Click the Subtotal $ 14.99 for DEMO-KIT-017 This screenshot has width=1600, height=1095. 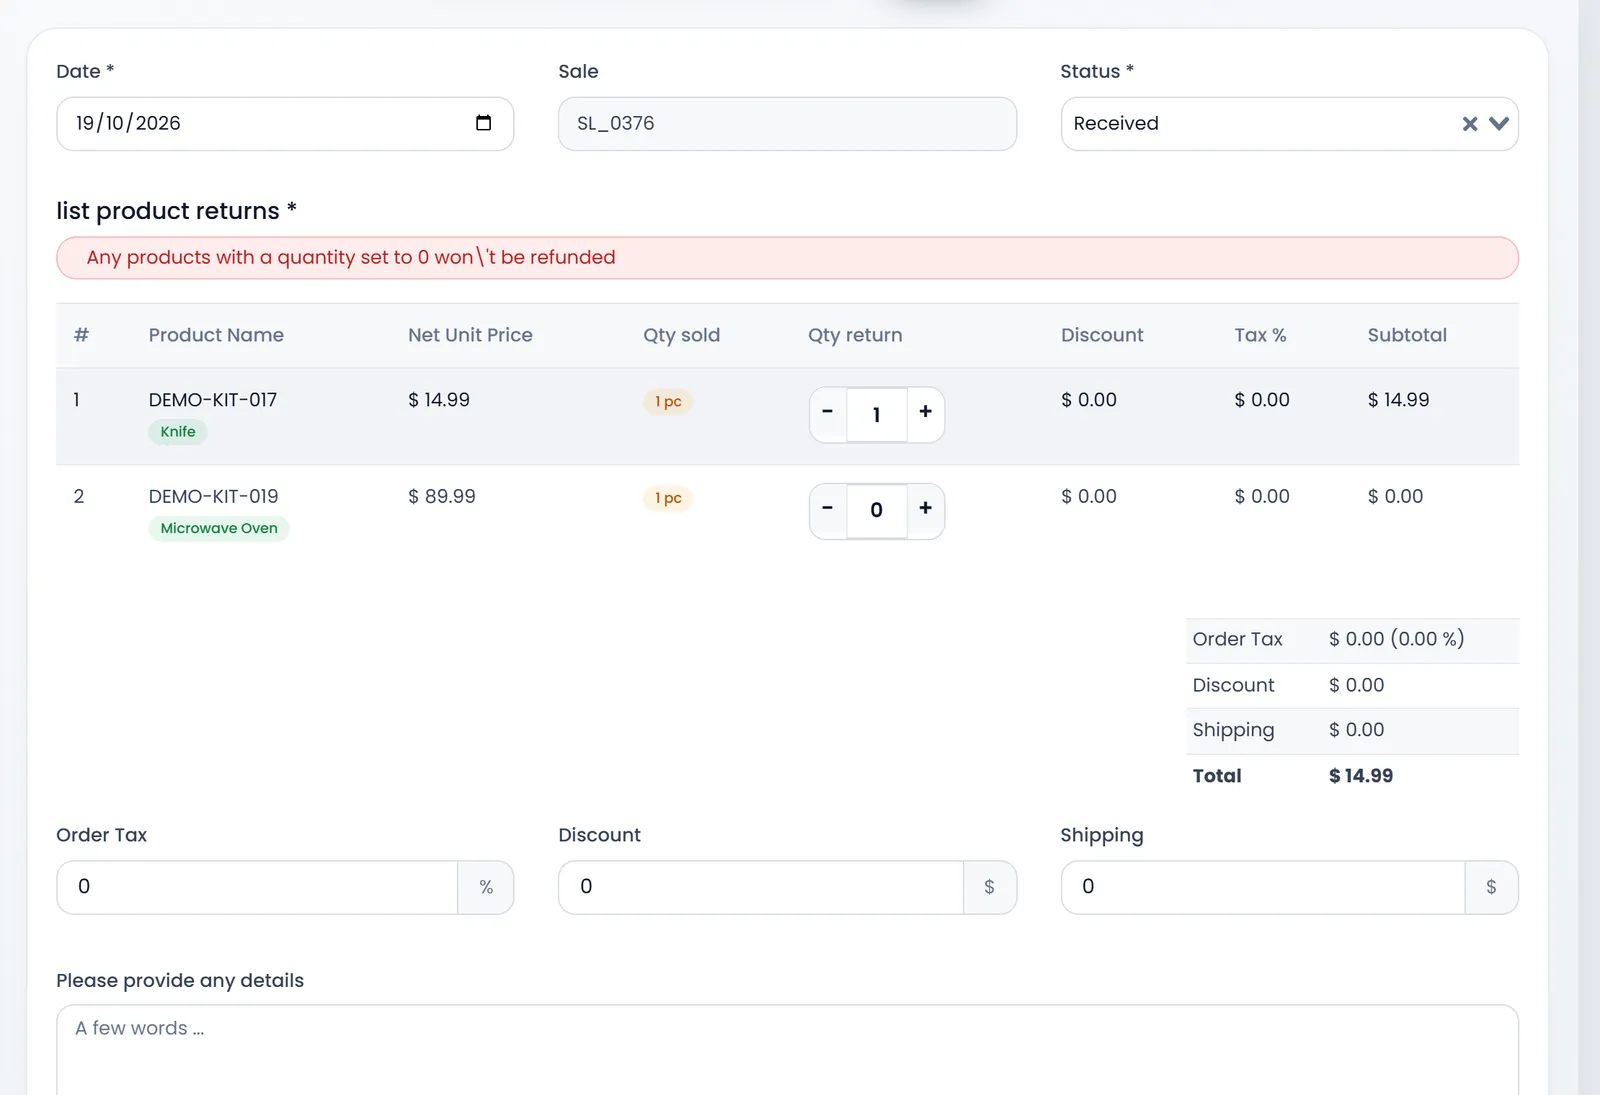1399,400
